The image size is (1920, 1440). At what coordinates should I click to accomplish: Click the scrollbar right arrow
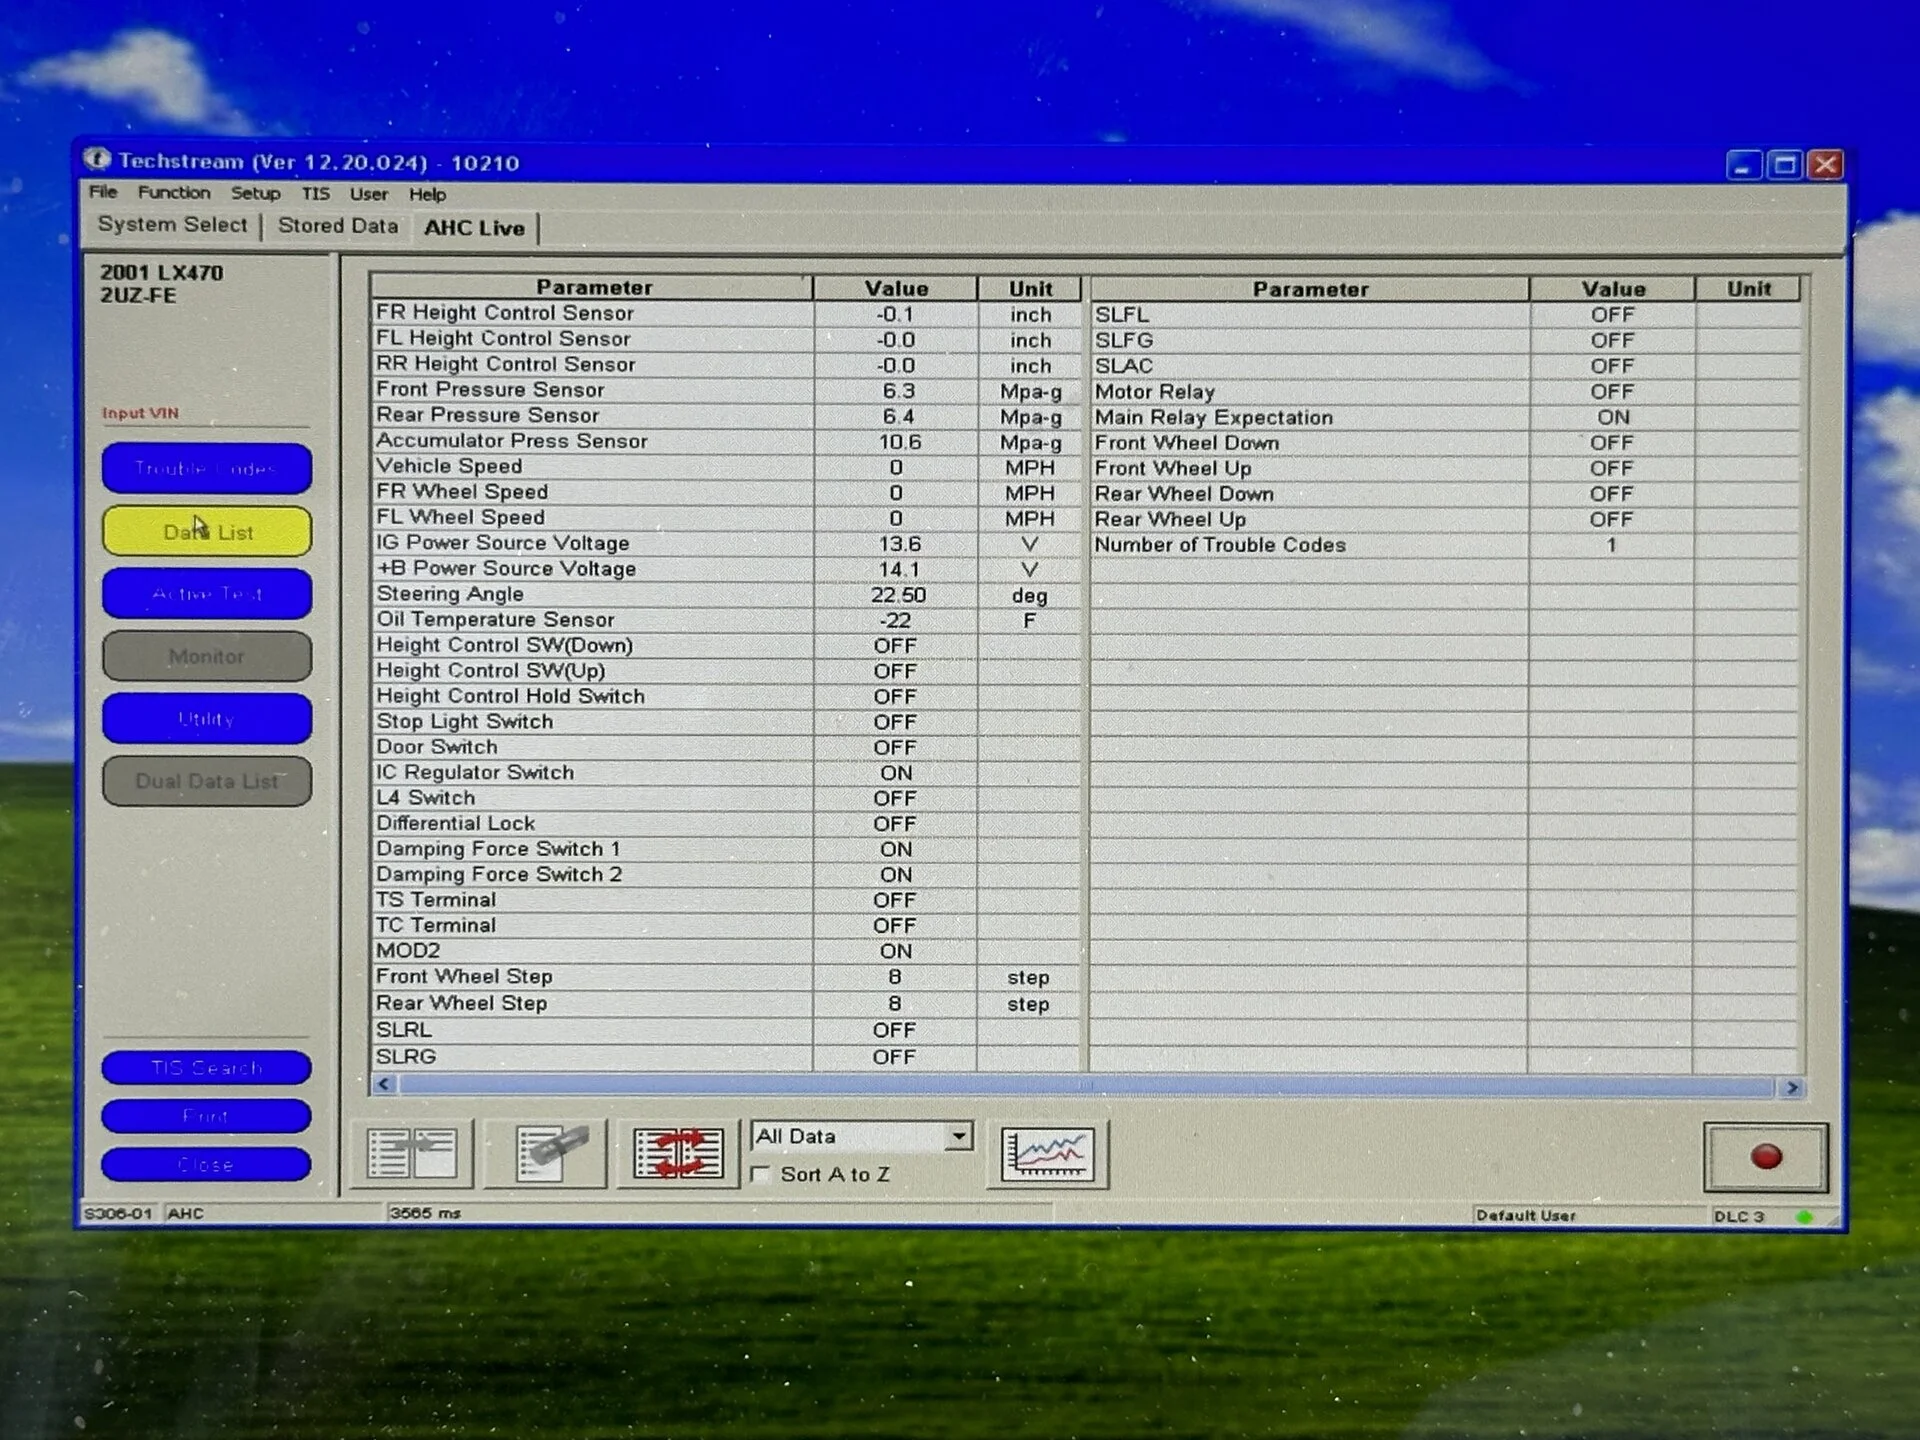click(x=1791, y=1087)
